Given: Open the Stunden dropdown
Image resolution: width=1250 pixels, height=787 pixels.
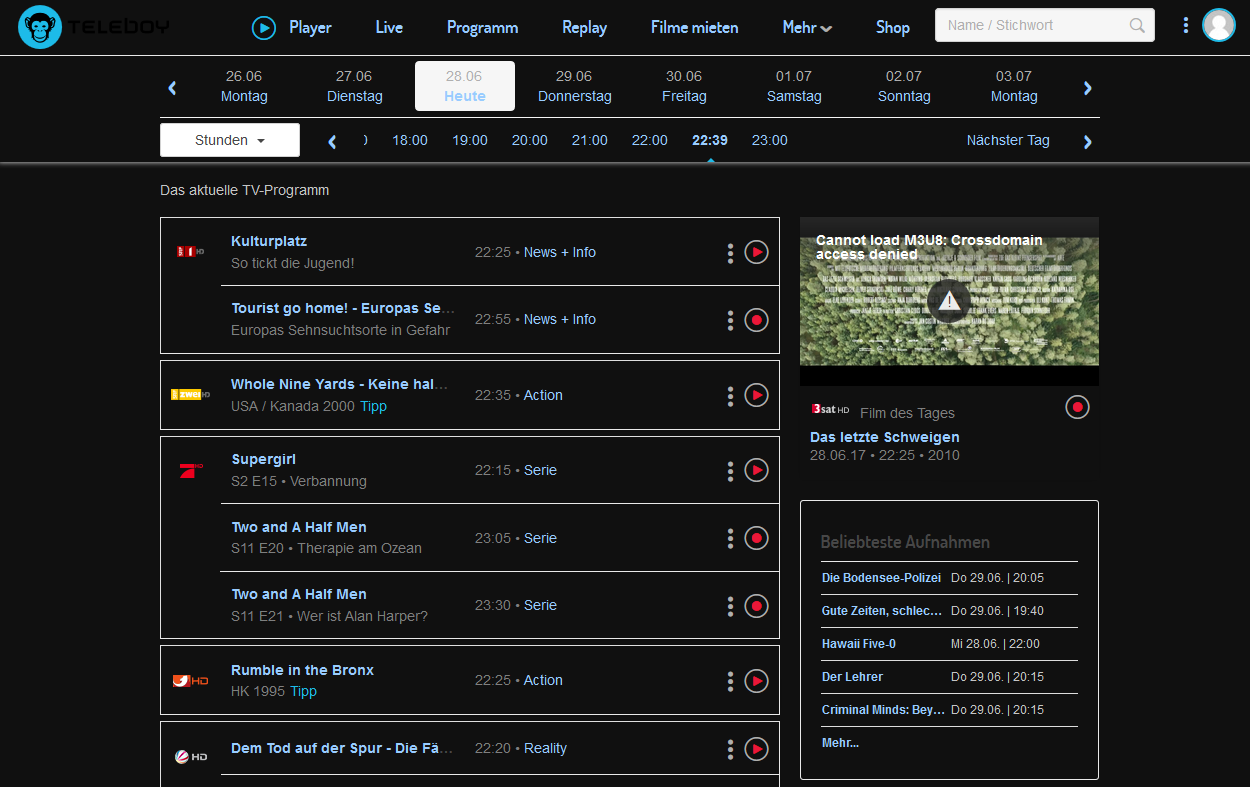Looking at the screenshot, I should [x=230, y=140].
